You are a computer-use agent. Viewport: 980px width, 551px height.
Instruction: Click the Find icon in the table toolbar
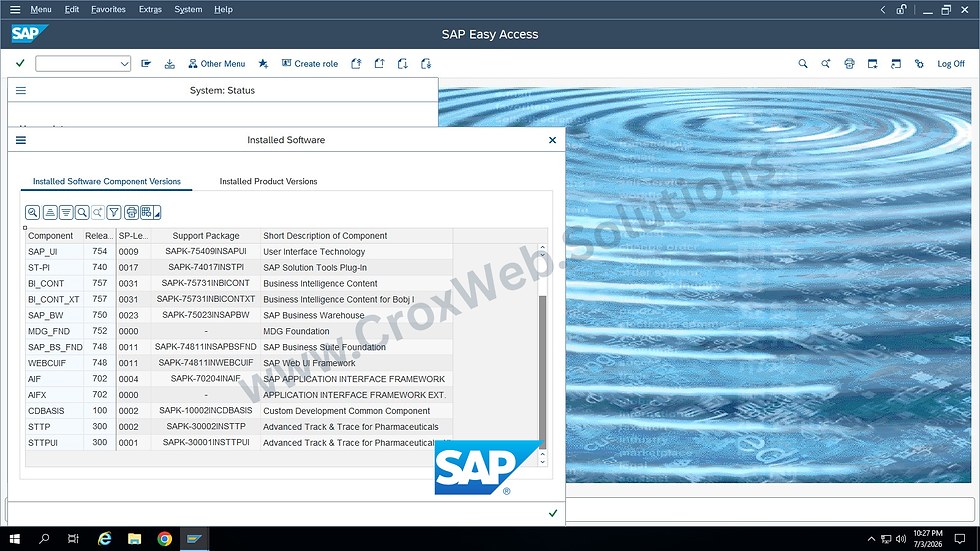(x=82, y=212)
